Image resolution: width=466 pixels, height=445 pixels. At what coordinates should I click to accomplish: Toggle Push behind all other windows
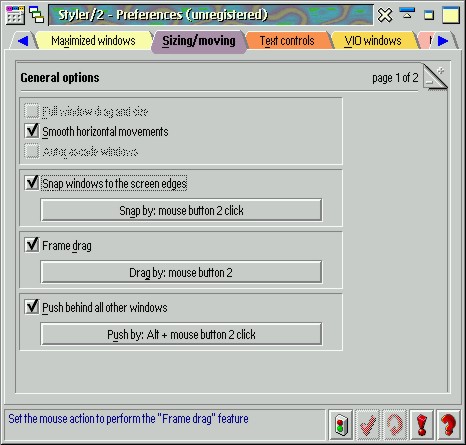tap(32, 307)
